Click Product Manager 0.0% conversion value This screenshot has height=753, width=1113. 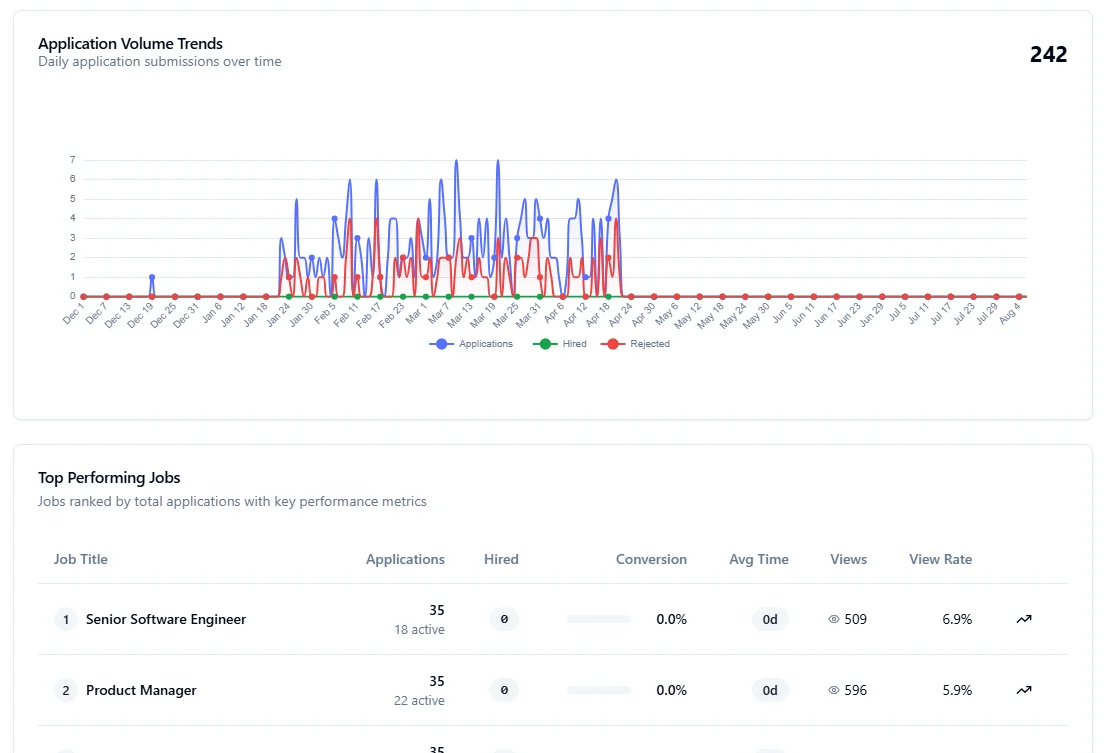click(671, 691)
